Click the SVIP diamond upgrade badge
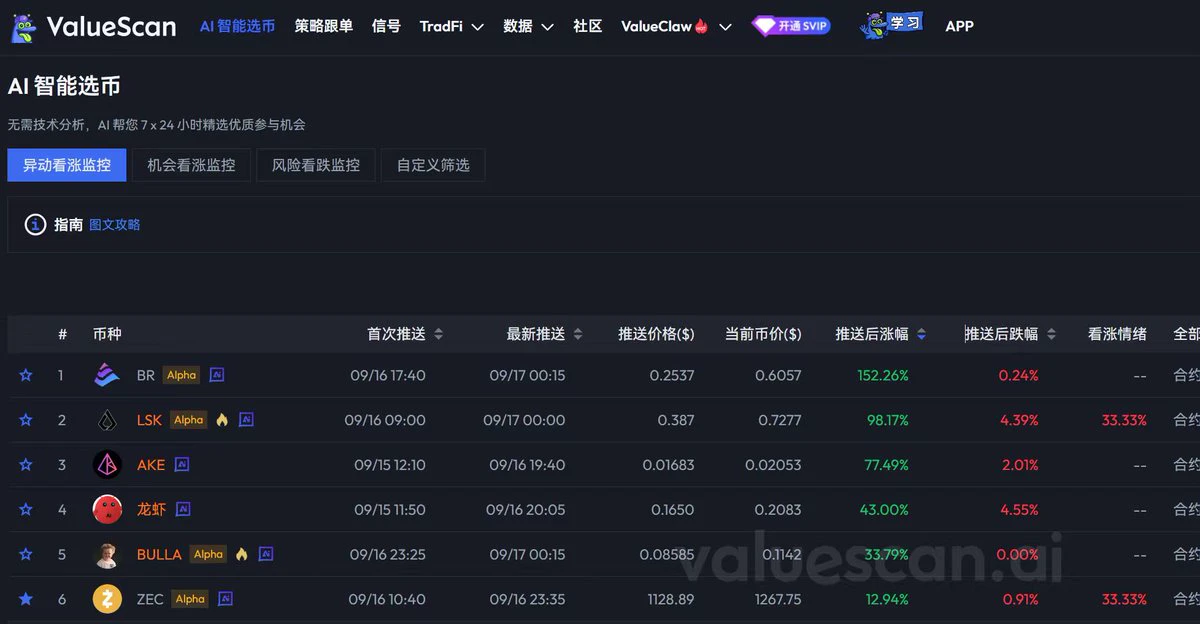The height and width of the screenshot is (624, 1200). pos(791,26)
